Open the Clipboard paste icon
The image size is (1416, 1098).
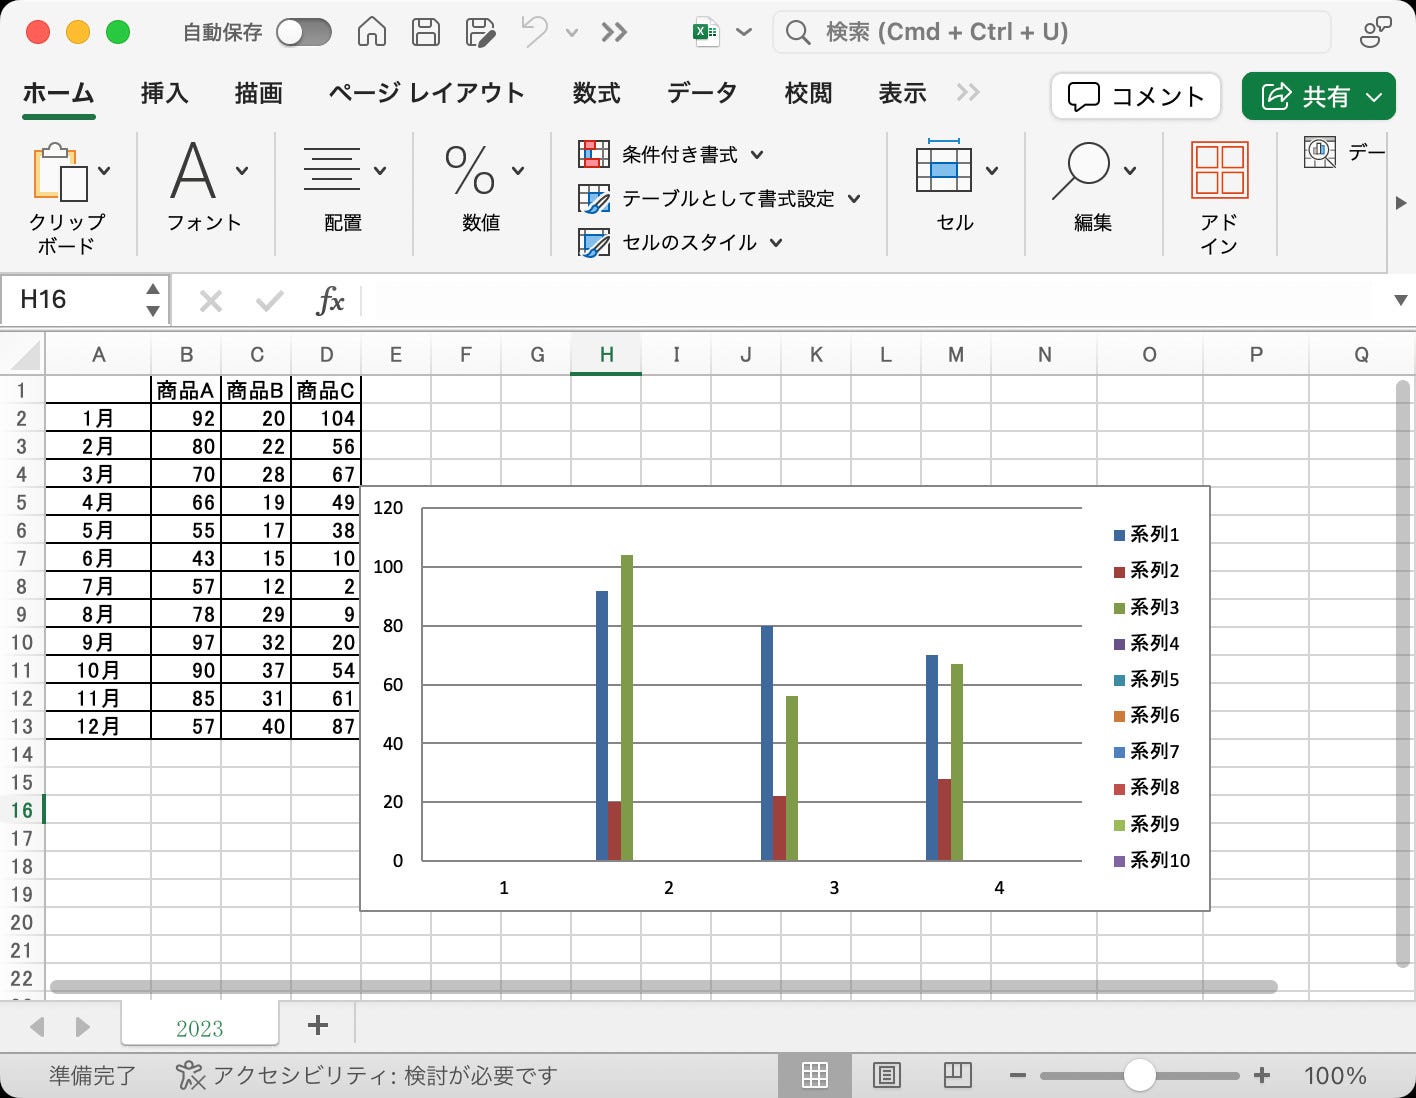click(x=60, y=171)
